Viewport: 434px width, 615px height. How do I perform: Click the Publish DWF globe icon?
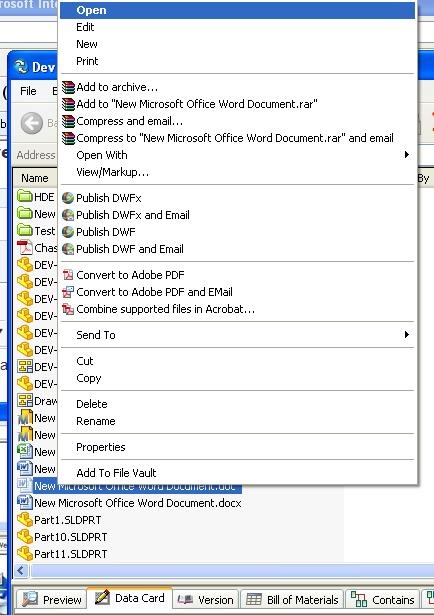[68, 232]
